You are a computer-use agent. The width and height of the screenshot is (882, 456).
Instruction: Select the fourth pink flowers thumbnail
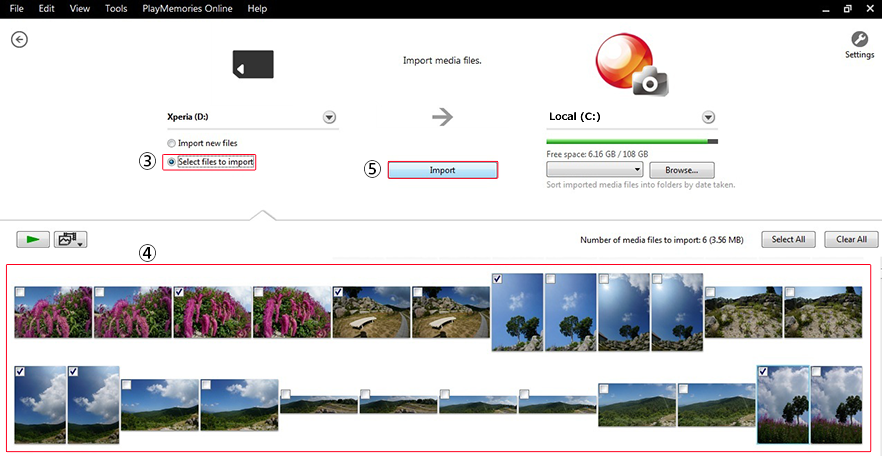(291, 312)
